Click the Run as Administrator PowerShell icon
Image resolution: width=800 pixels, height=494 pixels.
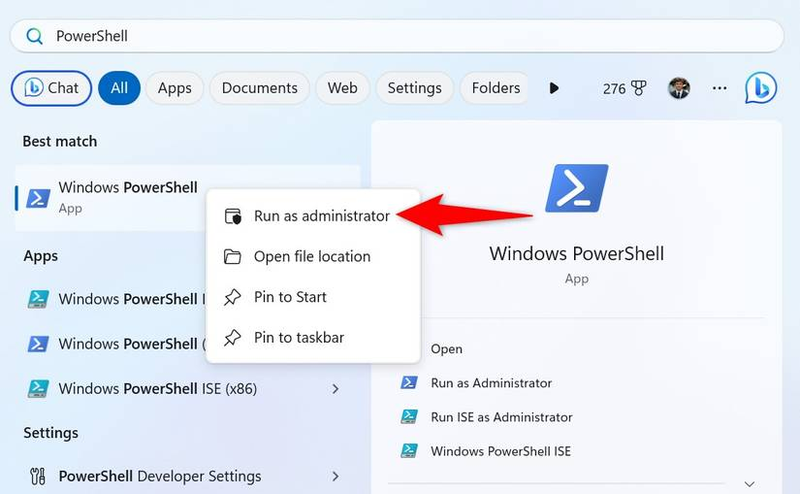tap(409, 382)
